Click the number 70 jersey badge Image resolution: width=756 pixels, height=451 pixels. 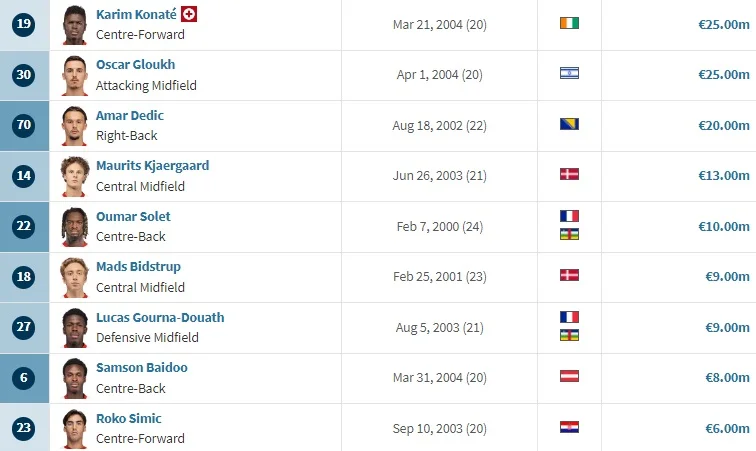pos(24,125)
